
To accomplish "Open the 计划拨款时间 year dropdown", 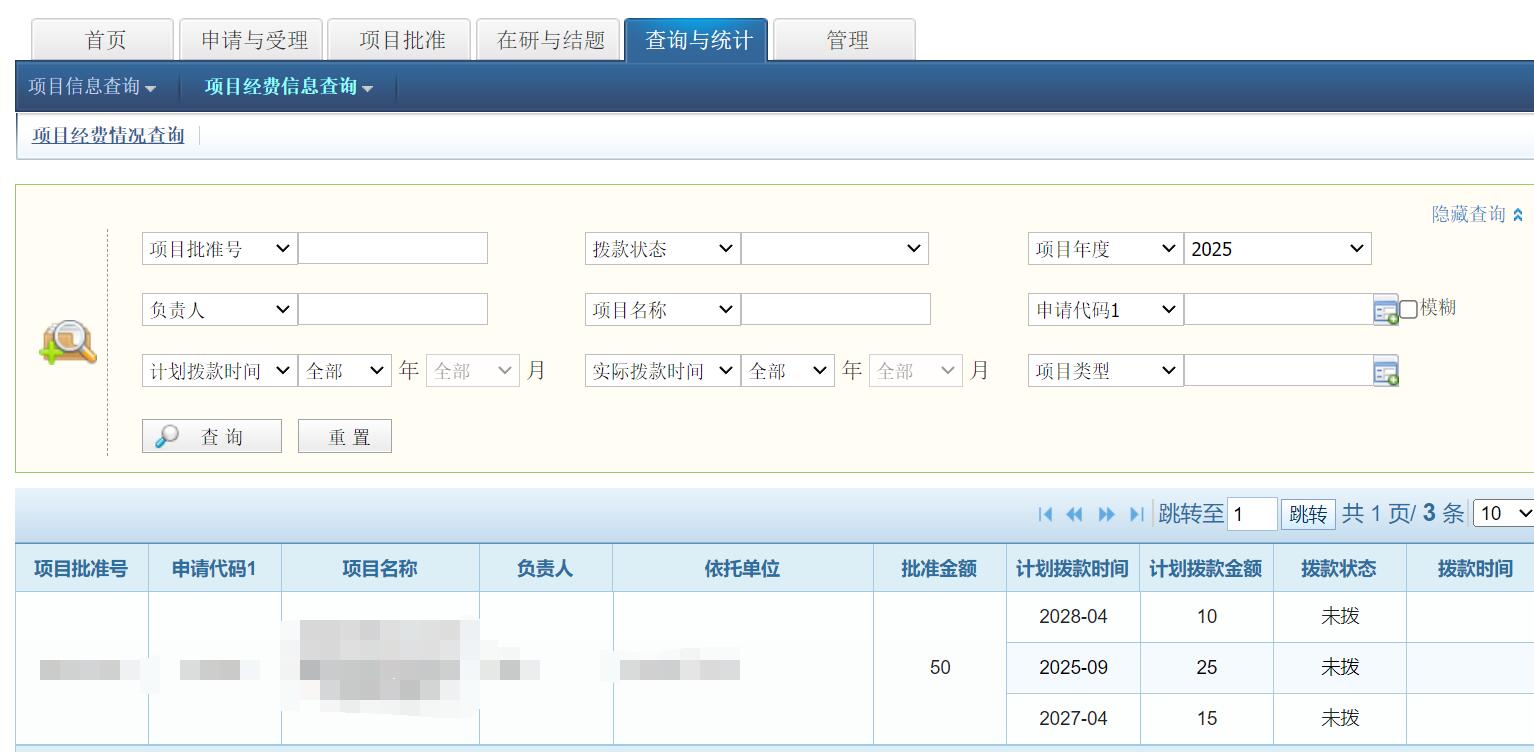I will [x=344, y=371].
